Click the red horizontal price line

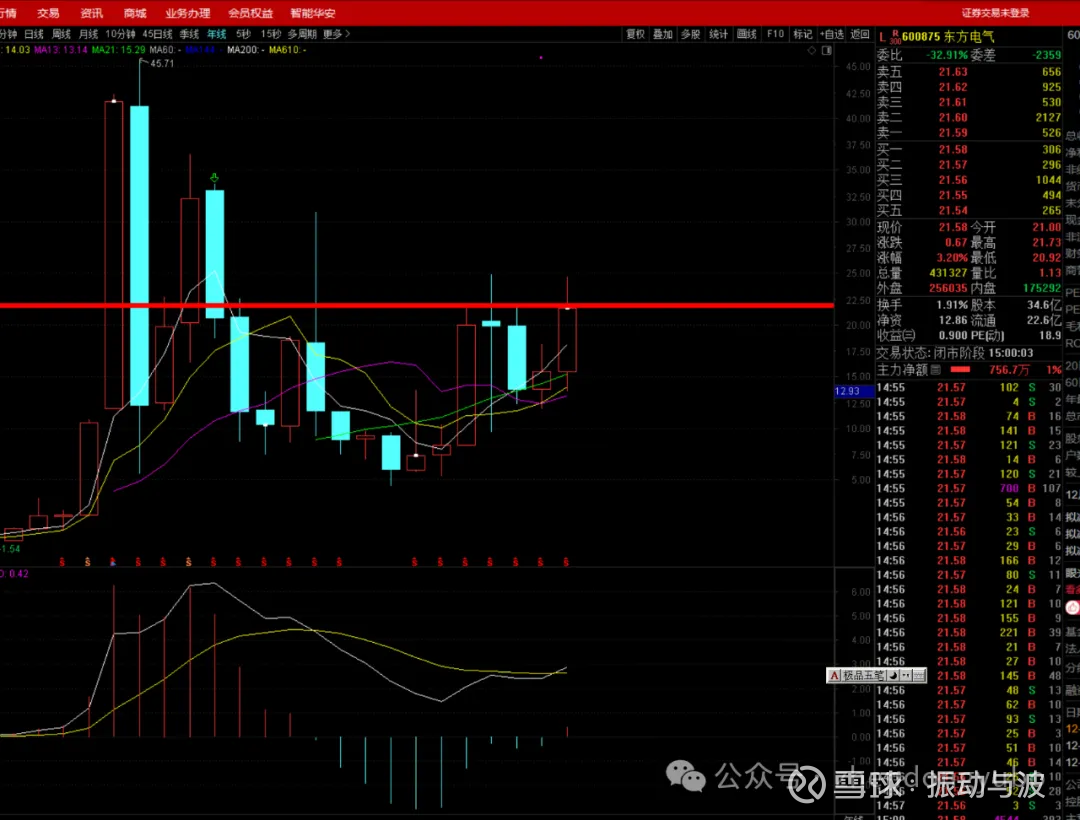tap(400, 305)
